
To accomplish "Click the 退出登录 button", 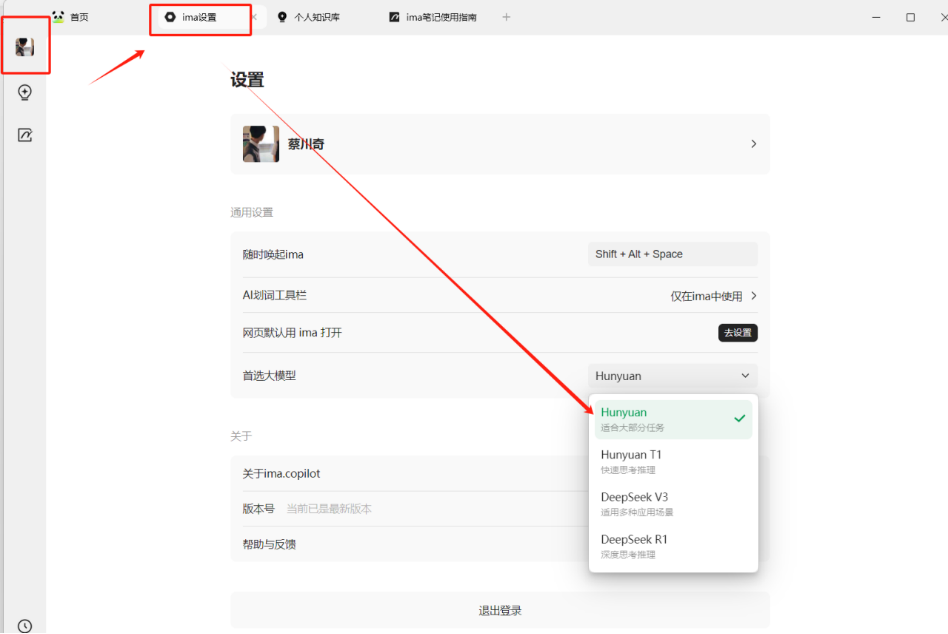I will (500, 610).
